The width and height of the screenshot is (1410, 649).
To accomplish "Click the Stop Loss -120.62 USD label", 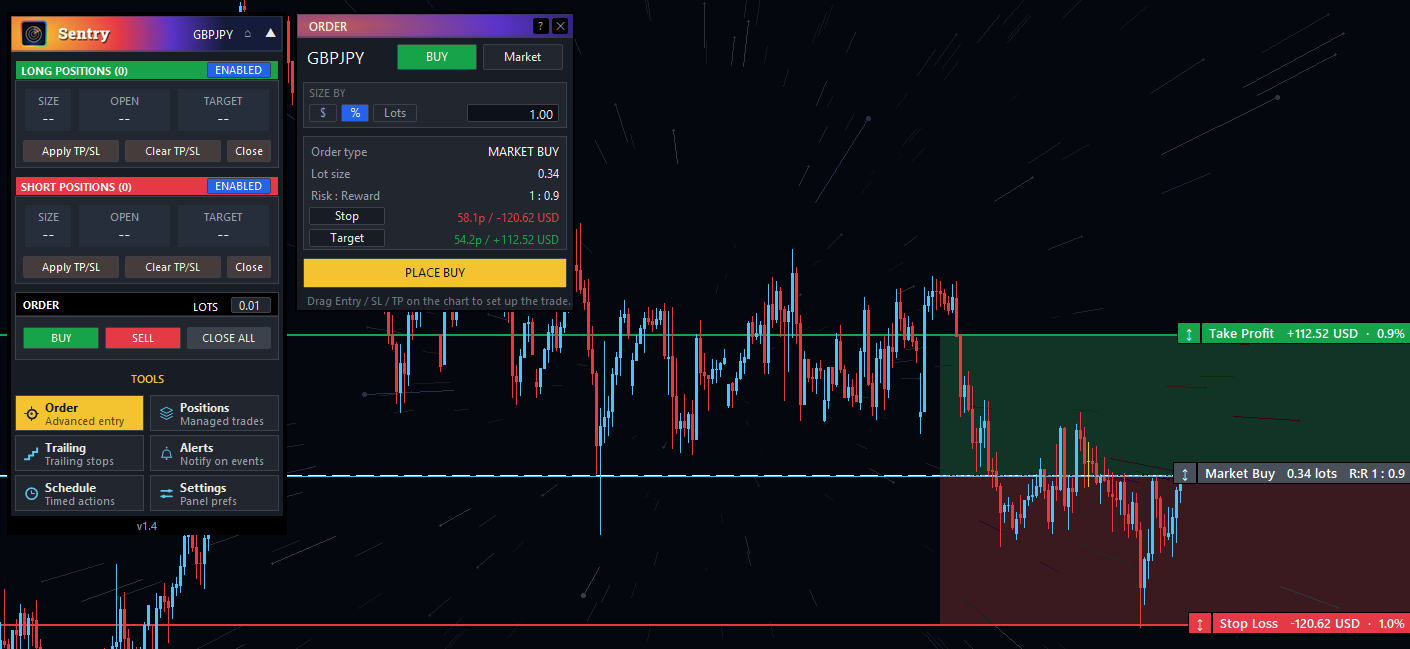I will point(1311,624).
